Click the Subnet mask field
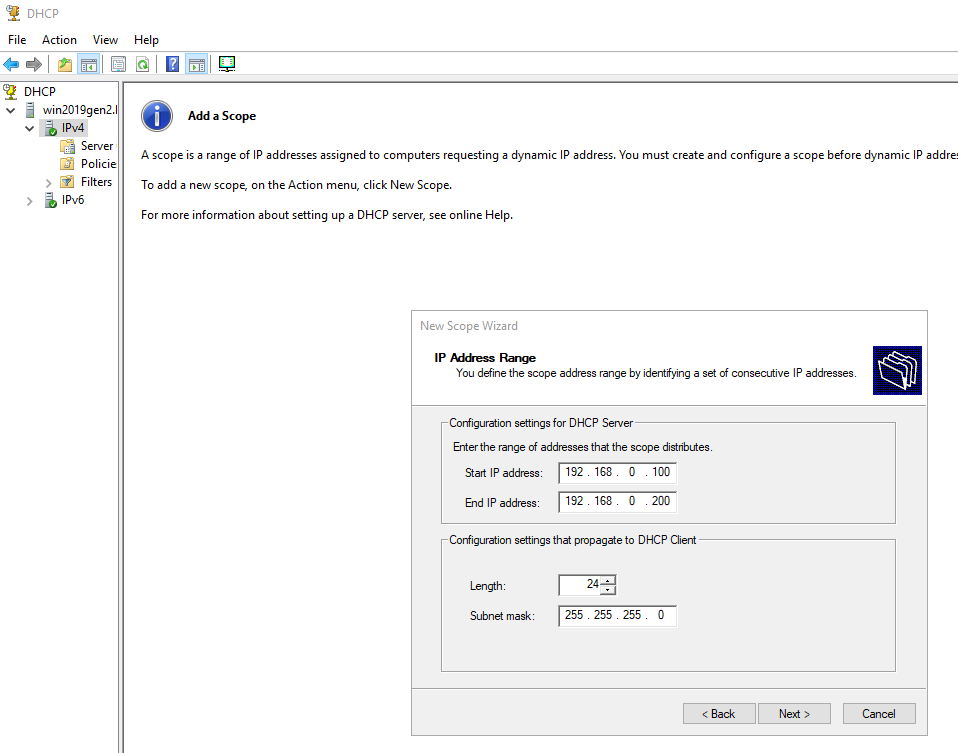958x753 pixels. pos(617,615)
